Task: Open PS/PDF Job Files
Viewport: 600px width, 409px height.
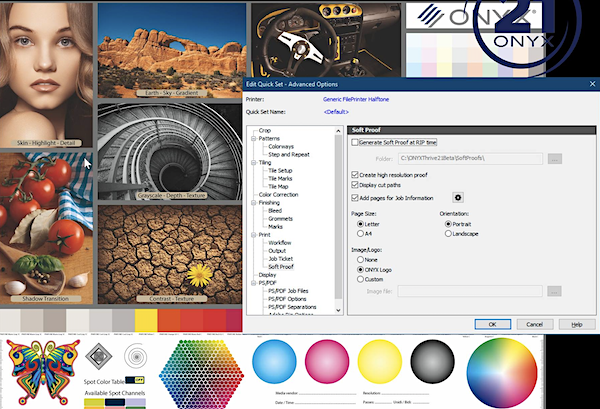Action: click(288, 291)
